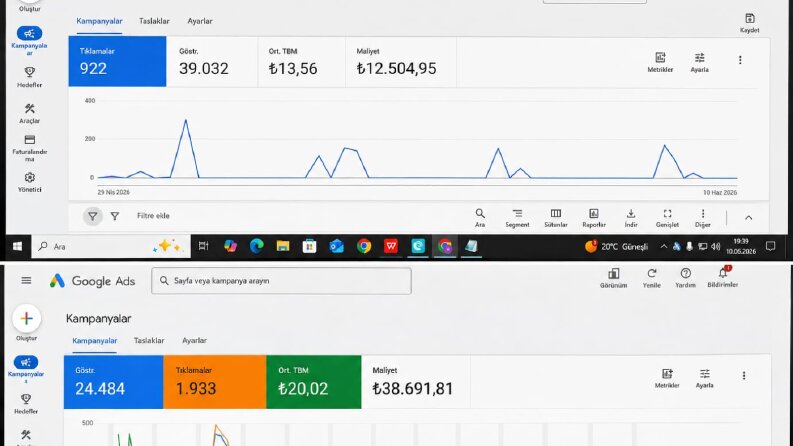Open the Segment tool

point(517,217)
